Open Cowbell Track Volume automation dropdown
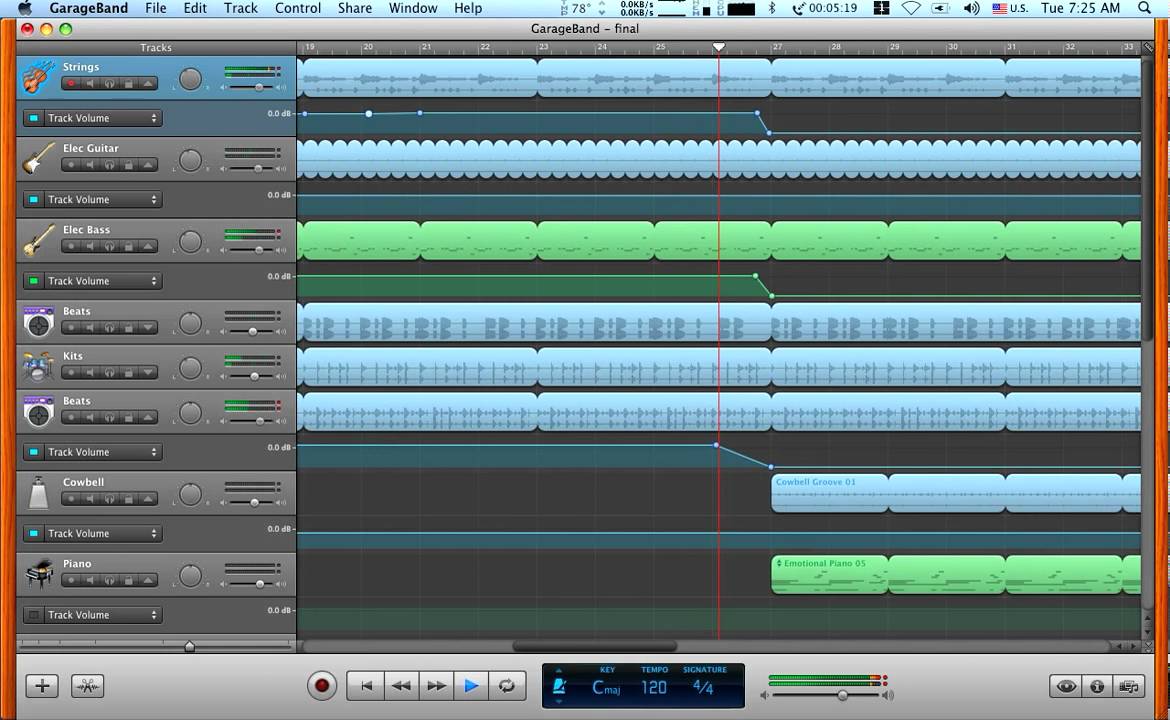Image resolution: width=1170 pixels, height=720 pixels. click(x=102, y=533)
